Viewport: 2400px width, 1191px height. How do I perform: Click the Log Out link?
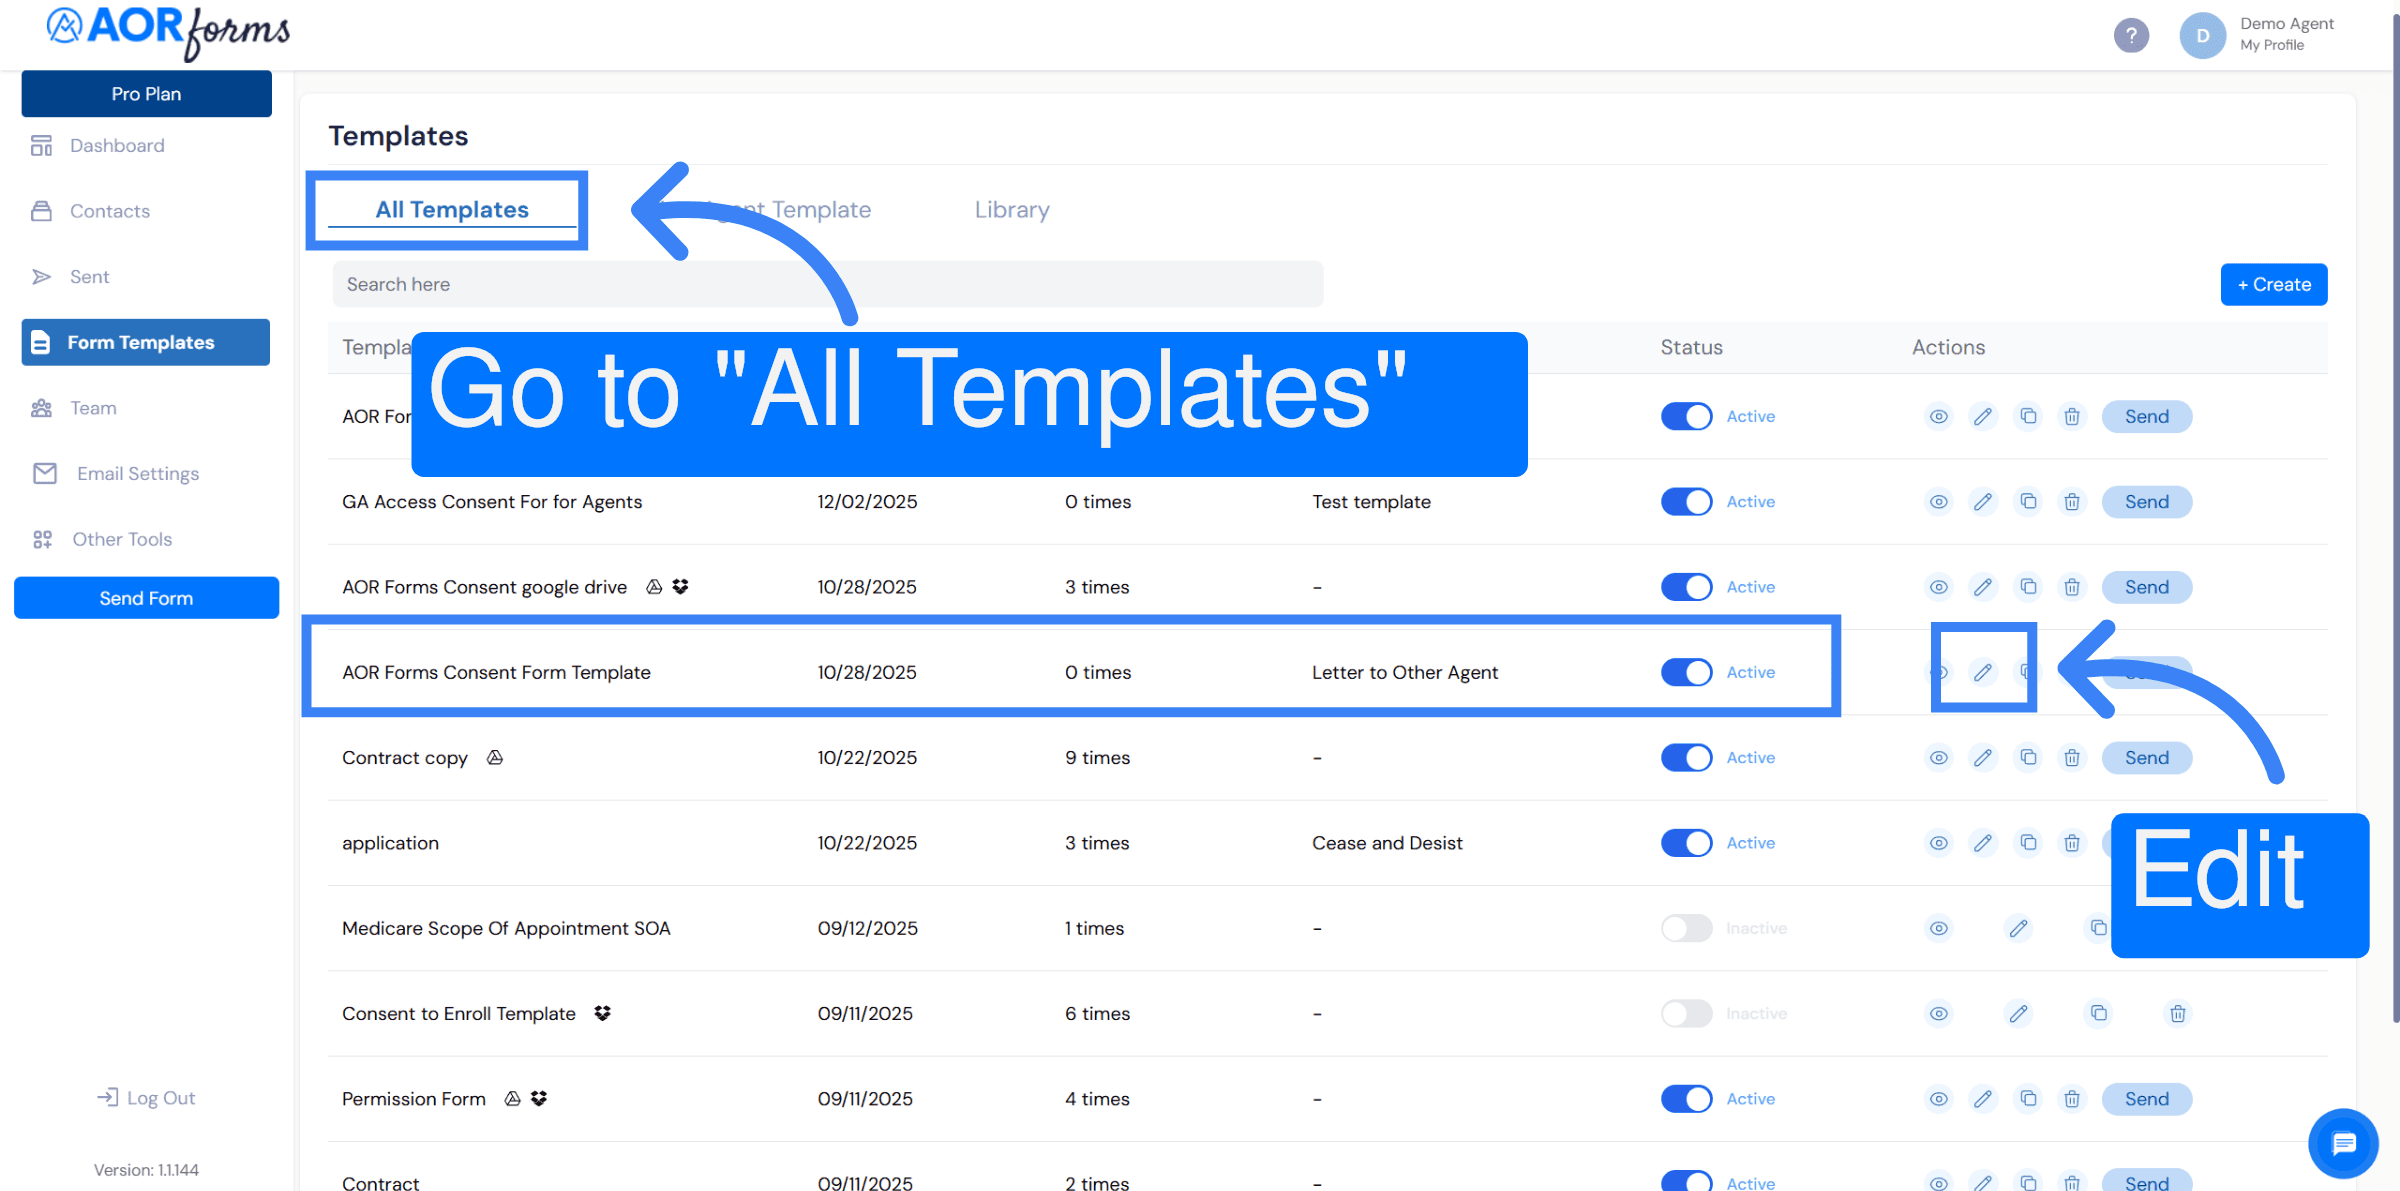pyautogui.click(x=145, y=1097)
